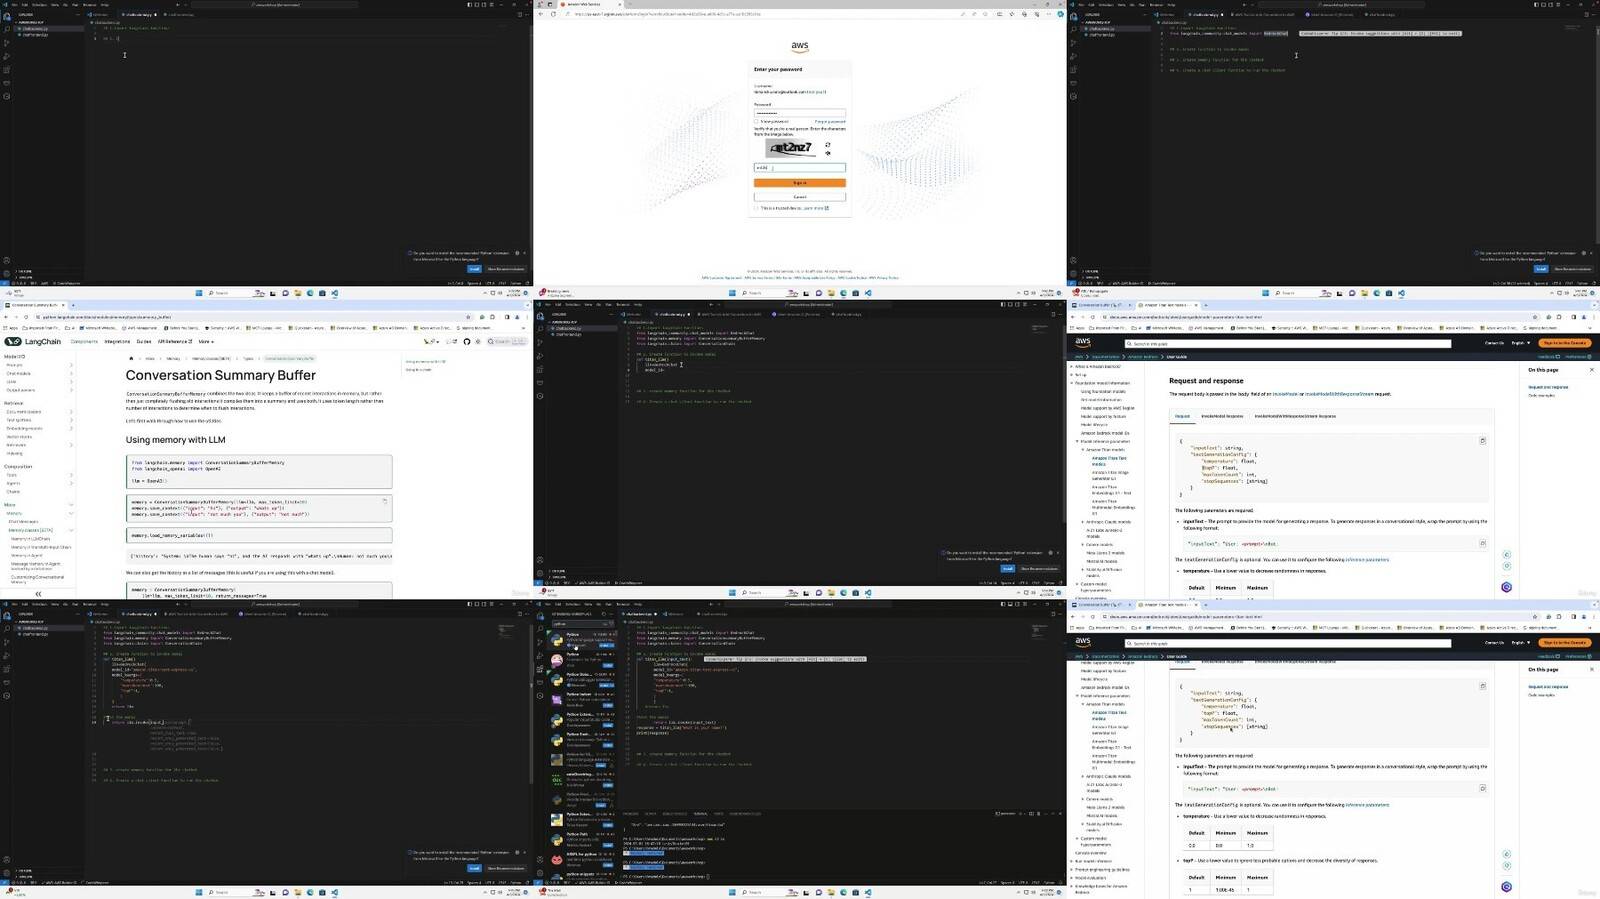1600x899 pixels.
Task: Open Integrations in the LangChain navbar
Action: click(117, 341)
